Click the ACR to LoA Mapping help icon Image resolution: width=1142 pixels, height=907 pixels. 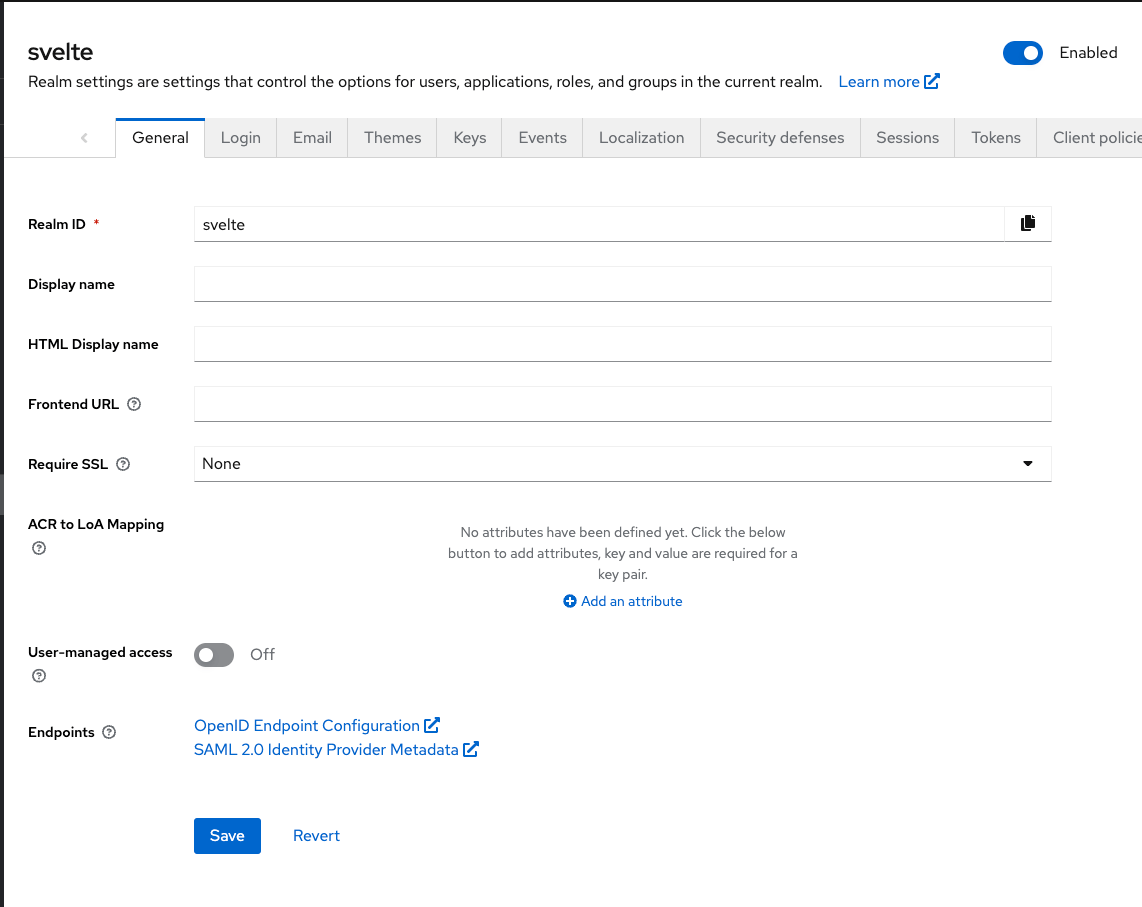[x=38, y=548]
